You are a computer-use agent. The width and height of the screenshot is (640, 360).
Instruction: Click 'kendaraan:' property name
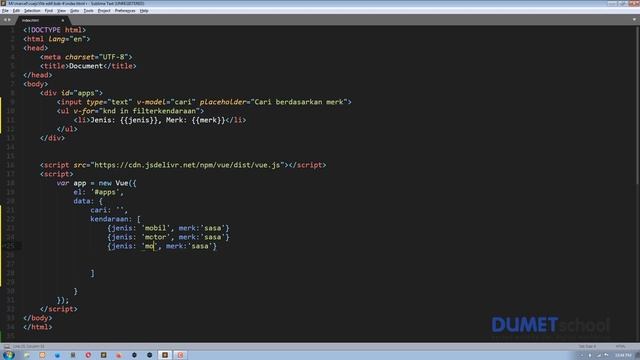pos(111,219)
